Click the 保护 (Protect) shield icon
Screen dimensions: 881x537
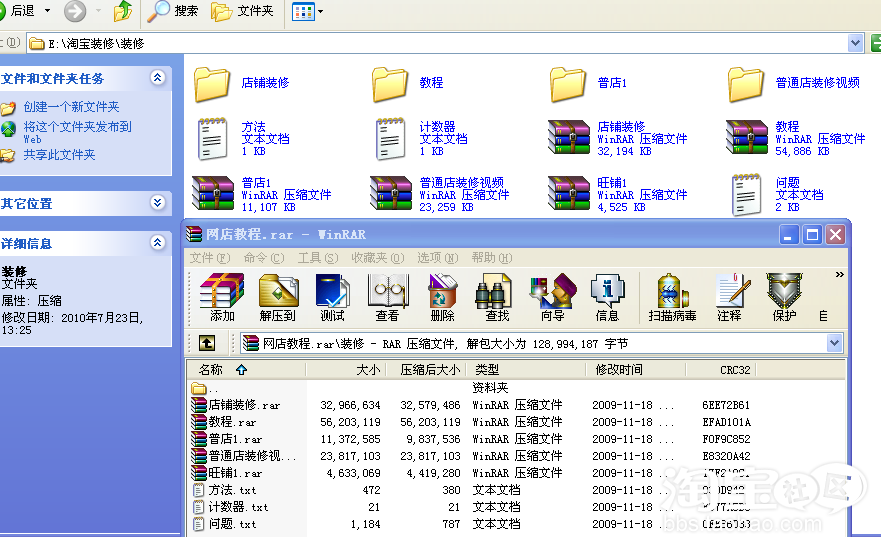pyautogui.click(x=784, y=296)
